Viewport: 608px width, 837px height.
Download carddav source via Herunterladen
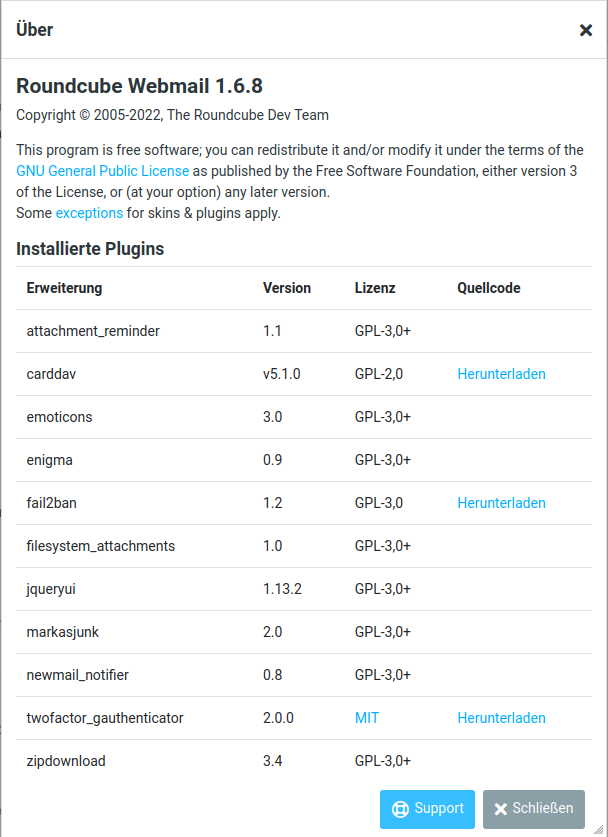point(501,374)
